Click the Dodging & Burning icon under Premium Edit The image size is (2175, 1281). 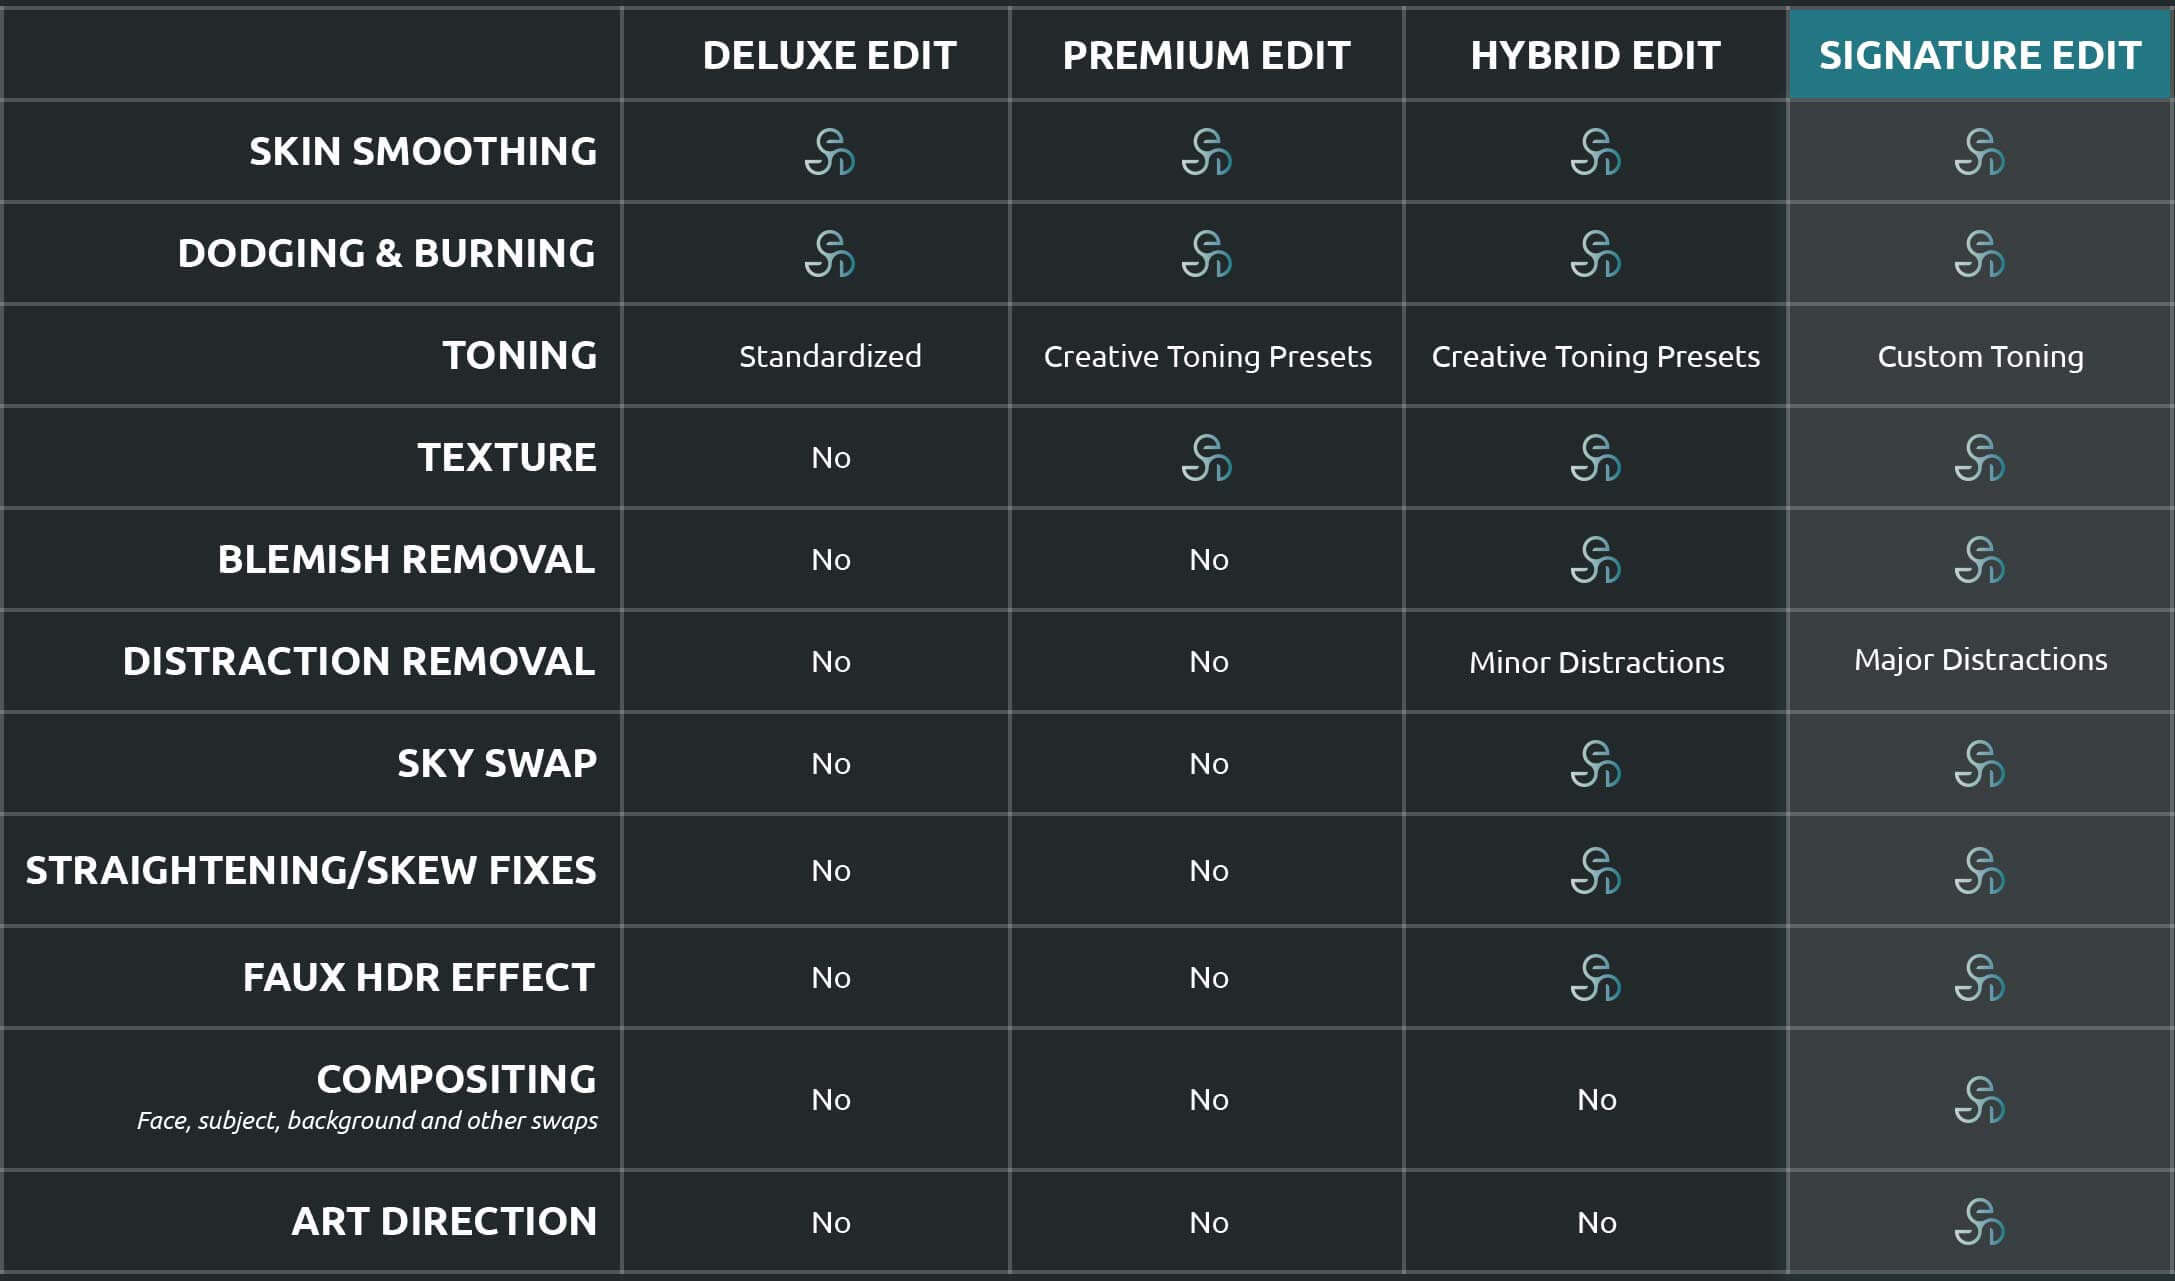(x=1207, y=254)
